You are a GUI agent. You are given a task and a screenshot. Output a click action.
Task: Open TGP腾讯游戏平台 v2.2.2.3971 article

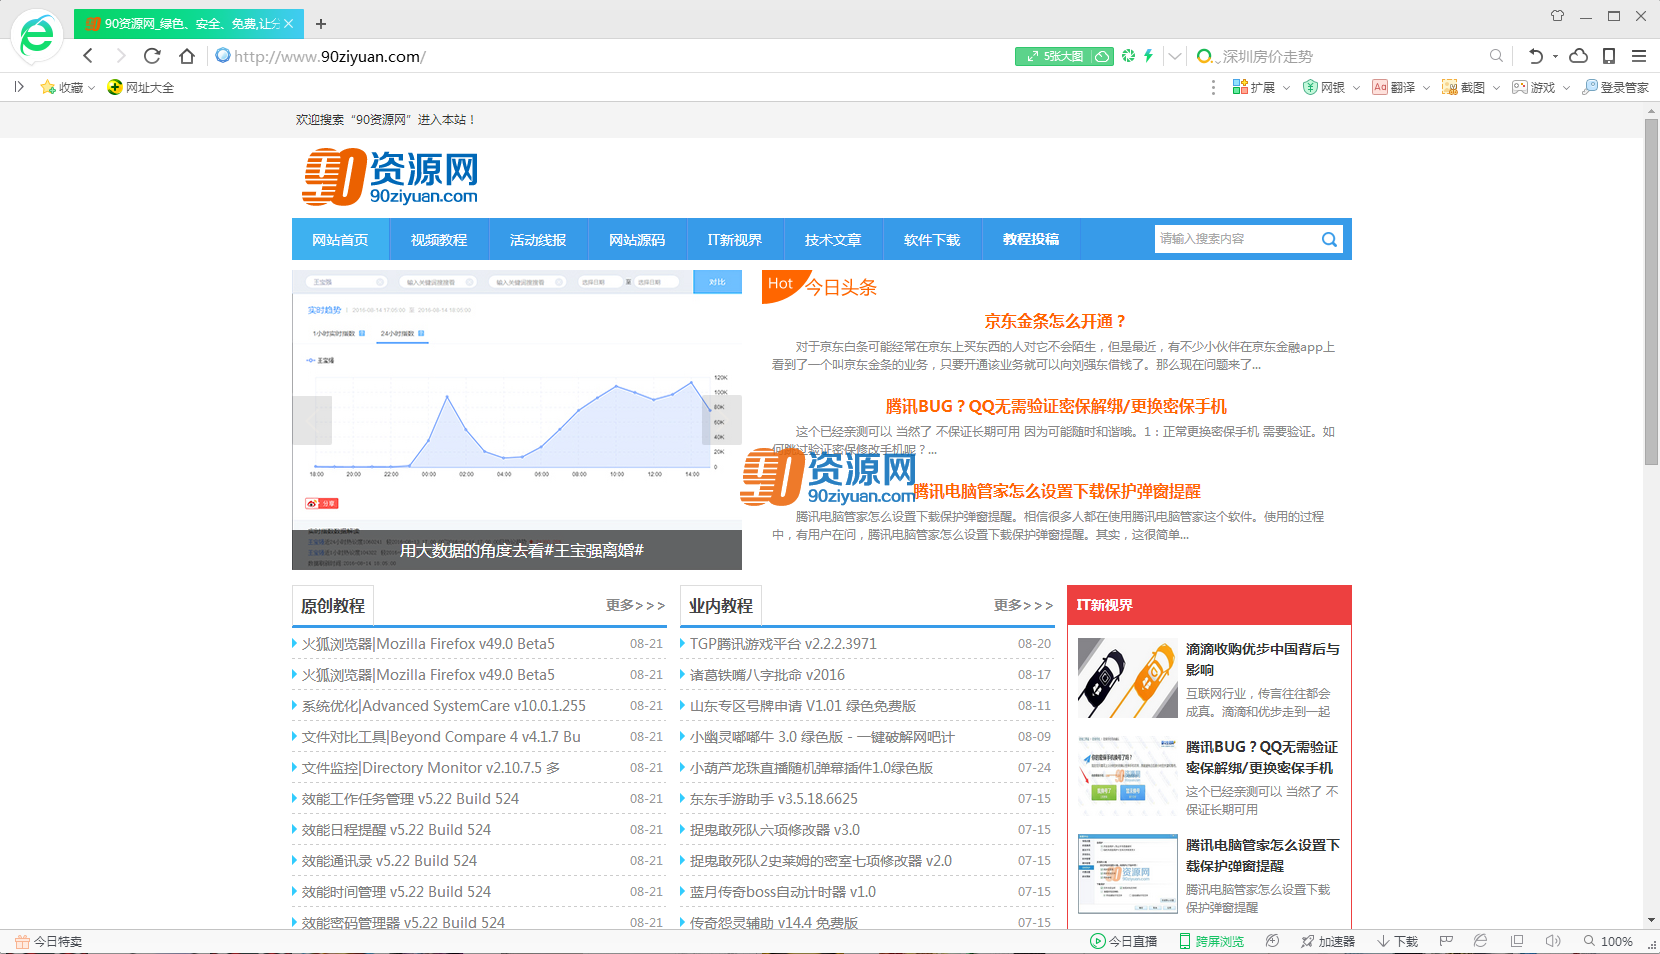[783, 644]
